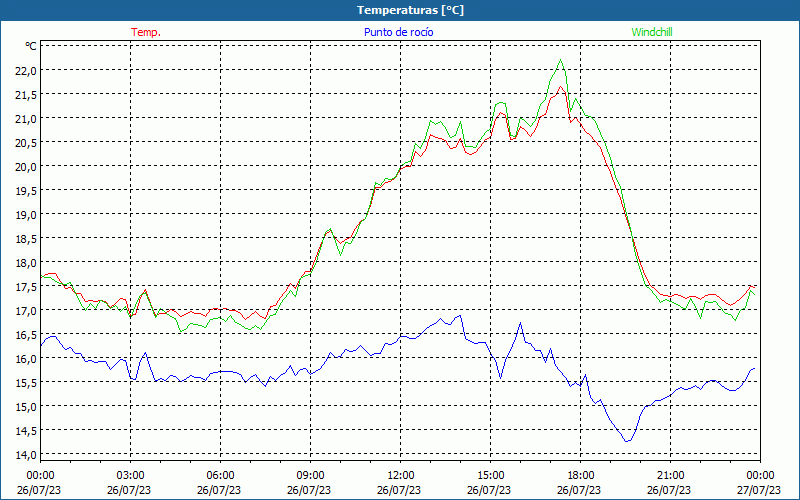
Task: Click the '00:00' label dated 27/07/23
Action: coord(761,476)
